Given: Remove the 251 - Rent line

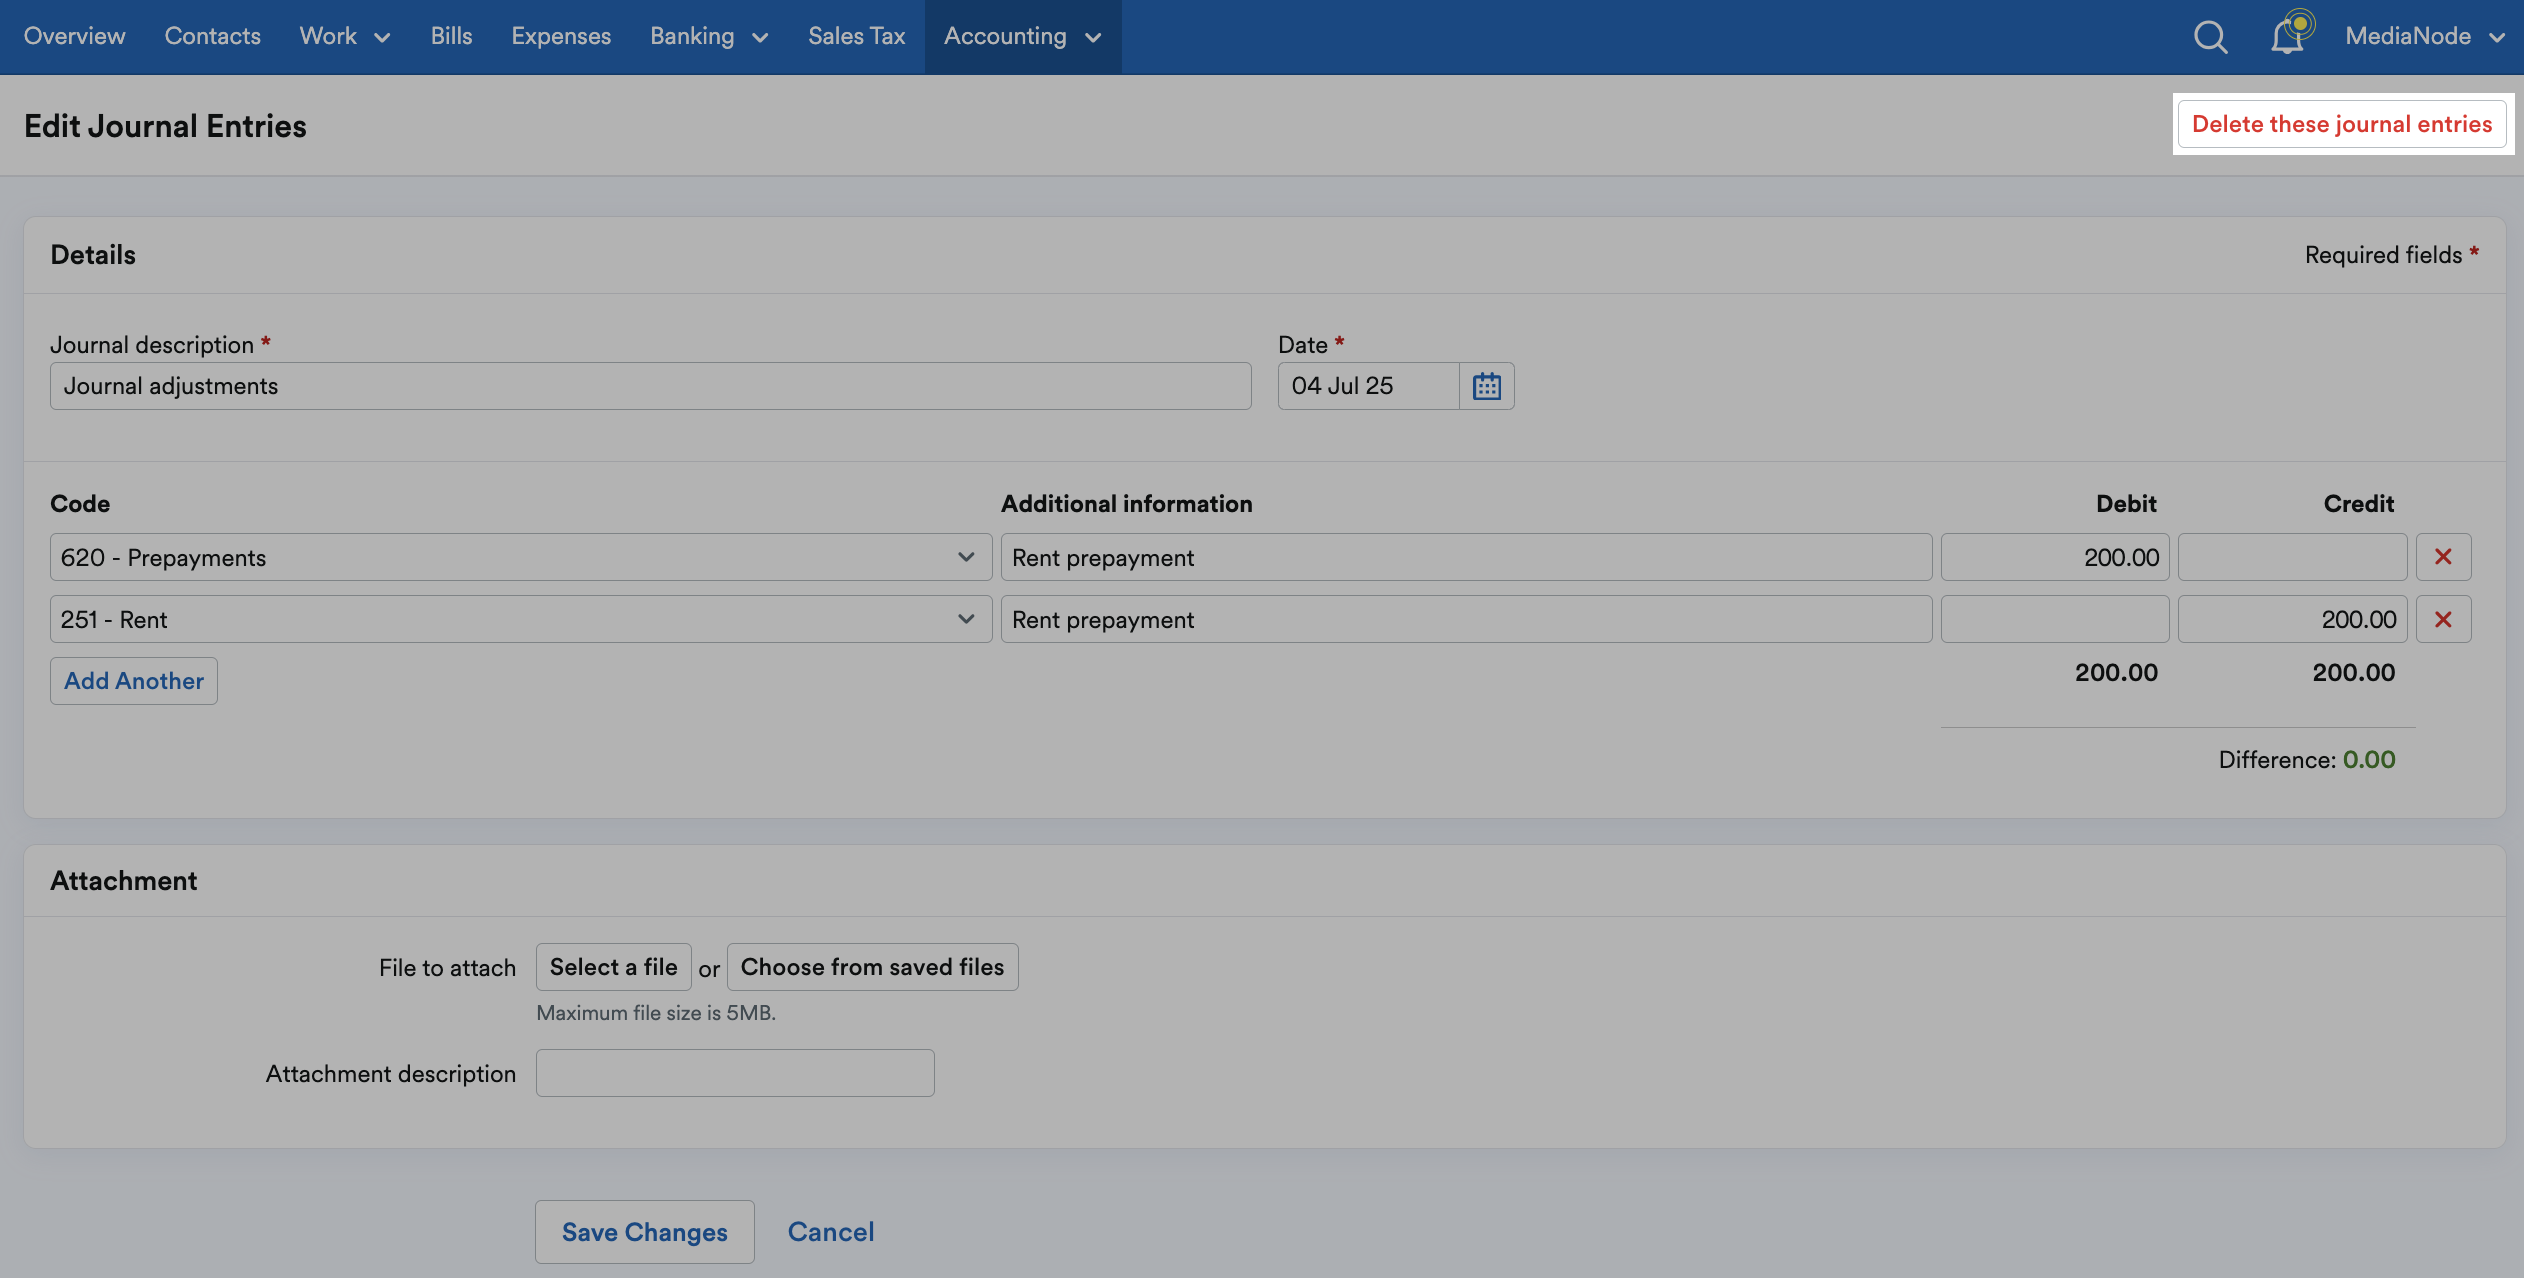Looking at the screenshot, I should 2443,619.
